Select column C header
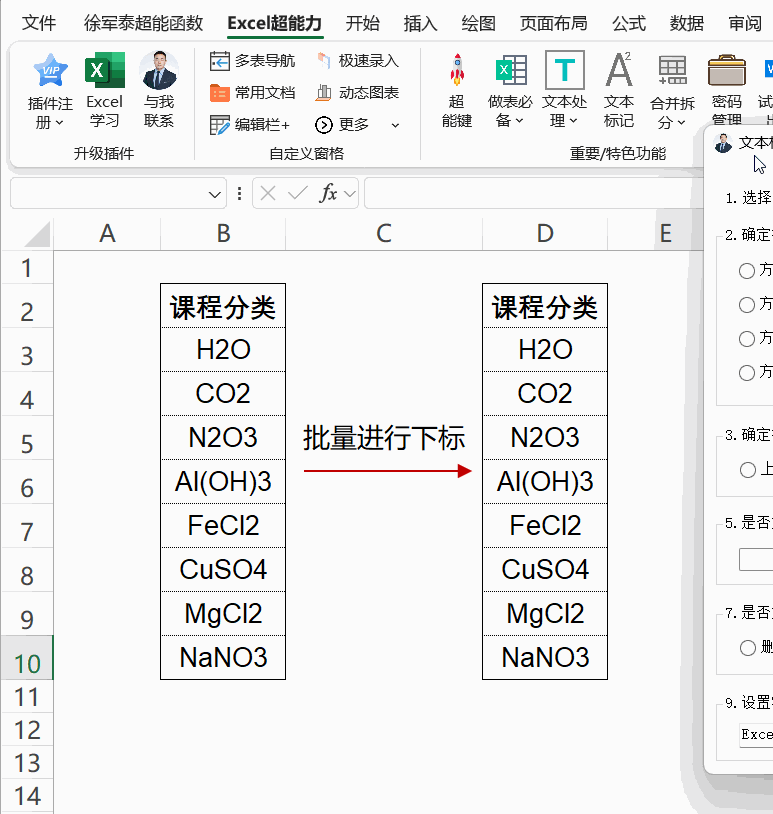Viewport: 773px width, 814px height. coord(384,234)
